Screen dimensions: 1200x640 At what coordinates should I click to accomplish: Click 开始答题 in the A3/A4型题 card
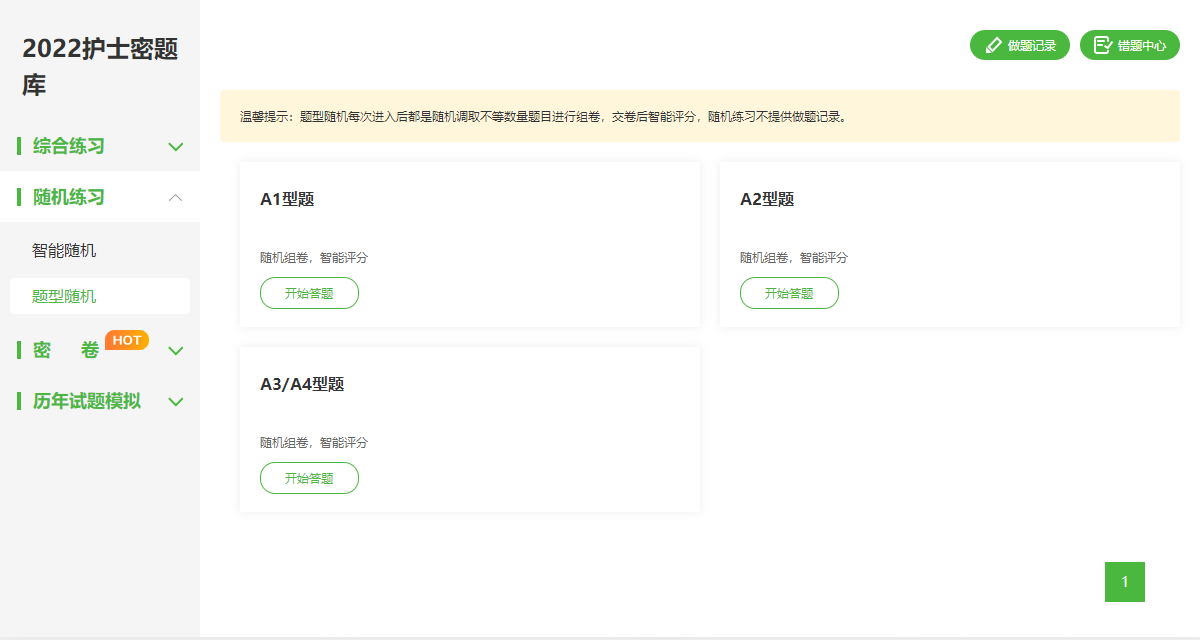pos(309,478)
